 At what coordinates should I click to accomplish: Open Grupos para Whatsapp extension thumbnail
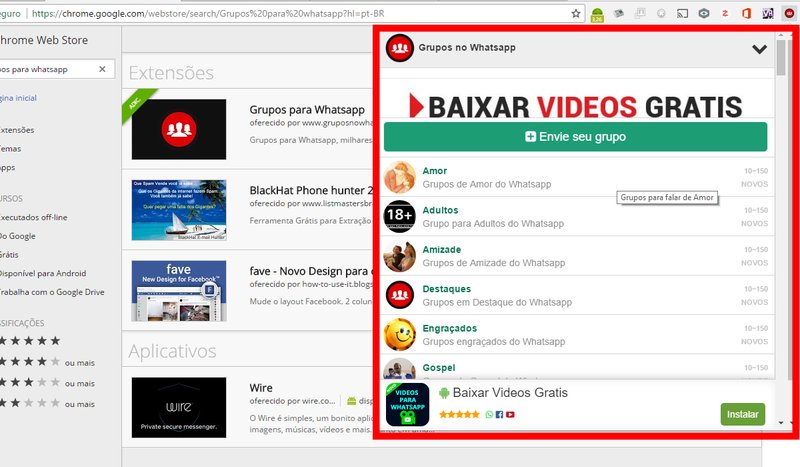[179, 129]
